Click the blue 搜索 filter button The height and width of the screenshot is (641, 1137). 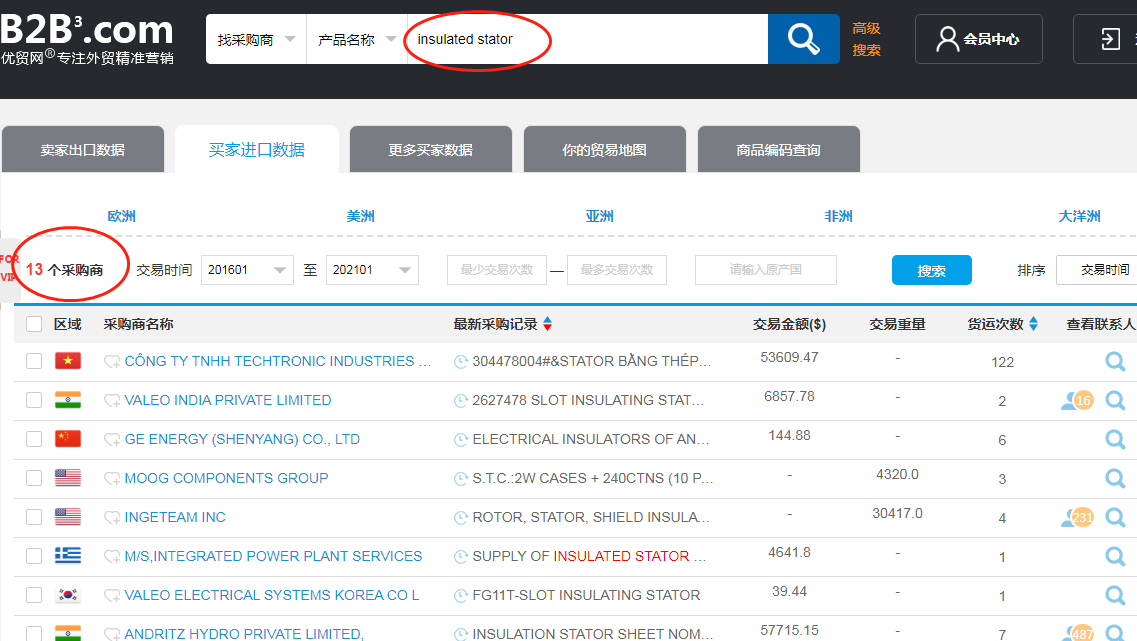(932, 270)
